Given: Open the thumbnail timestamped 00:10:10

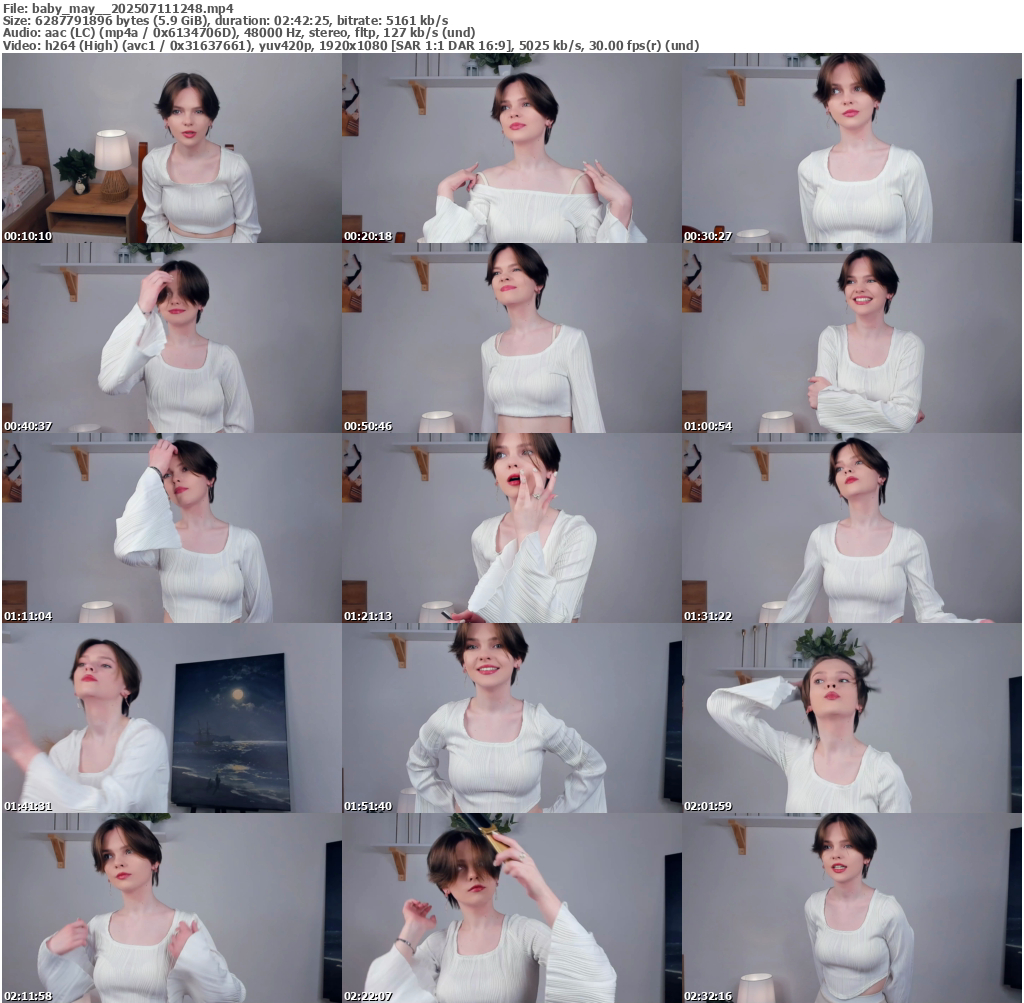Looking at the screenshot, I should [171, 148].
